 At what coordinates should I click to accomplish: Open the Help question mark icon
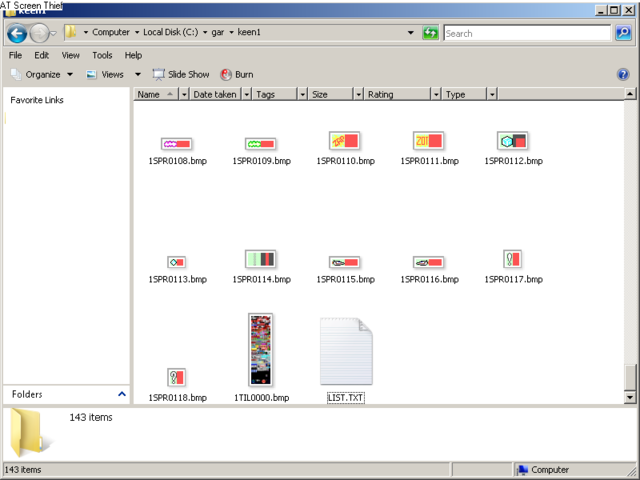point(623,74)
